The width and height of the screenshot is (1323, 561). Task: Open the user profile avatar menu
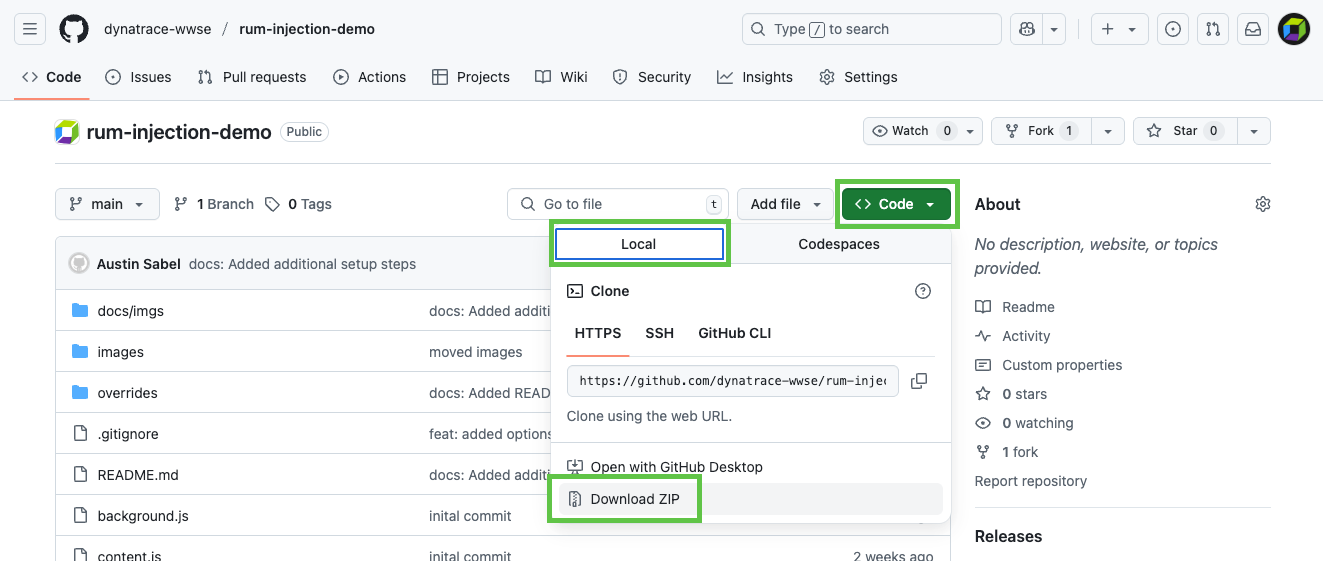1294,29
